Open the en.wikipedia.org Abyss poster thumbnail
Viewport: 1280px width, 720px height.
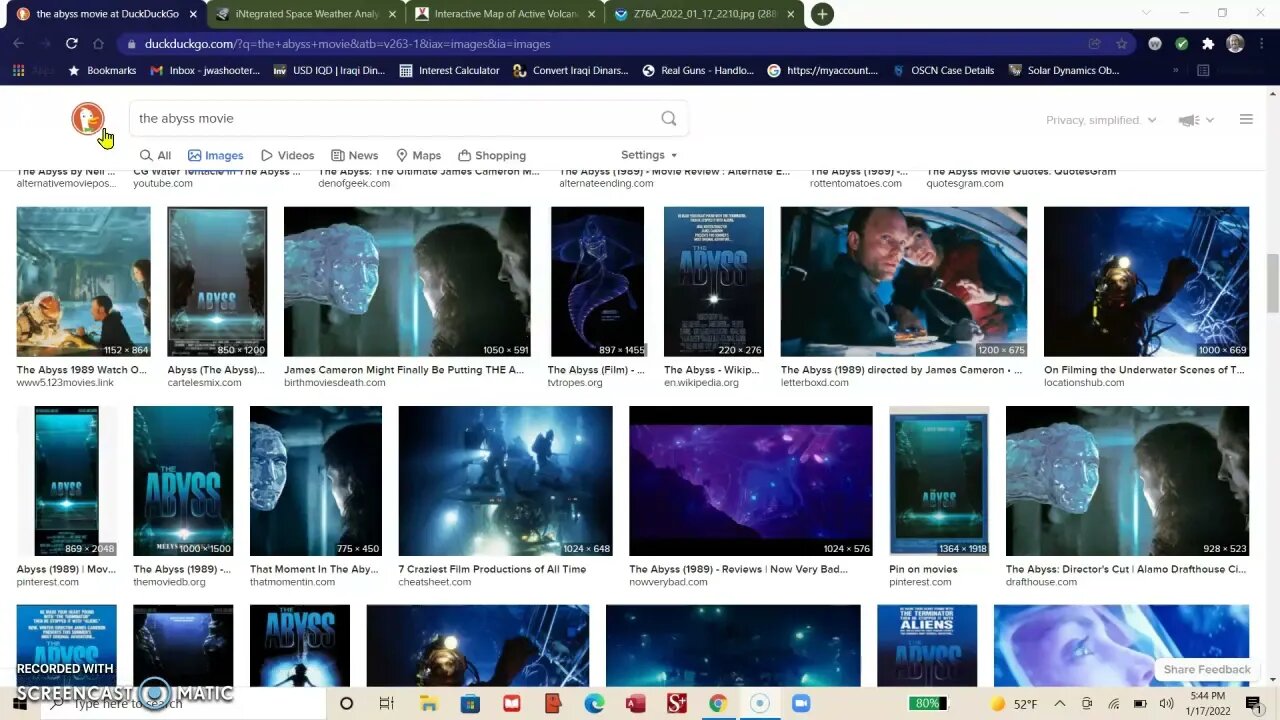(714, 282)
